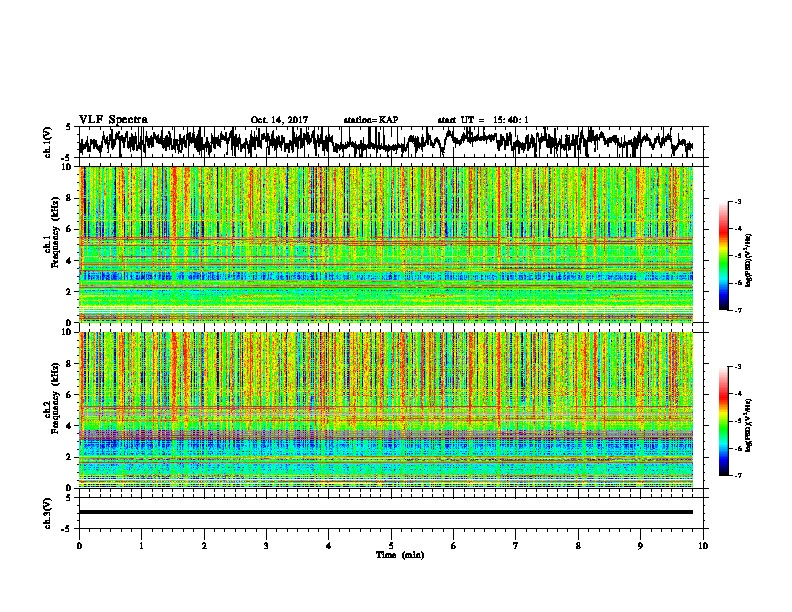Click the ch.2 spectrogram image

coord(386,410)
